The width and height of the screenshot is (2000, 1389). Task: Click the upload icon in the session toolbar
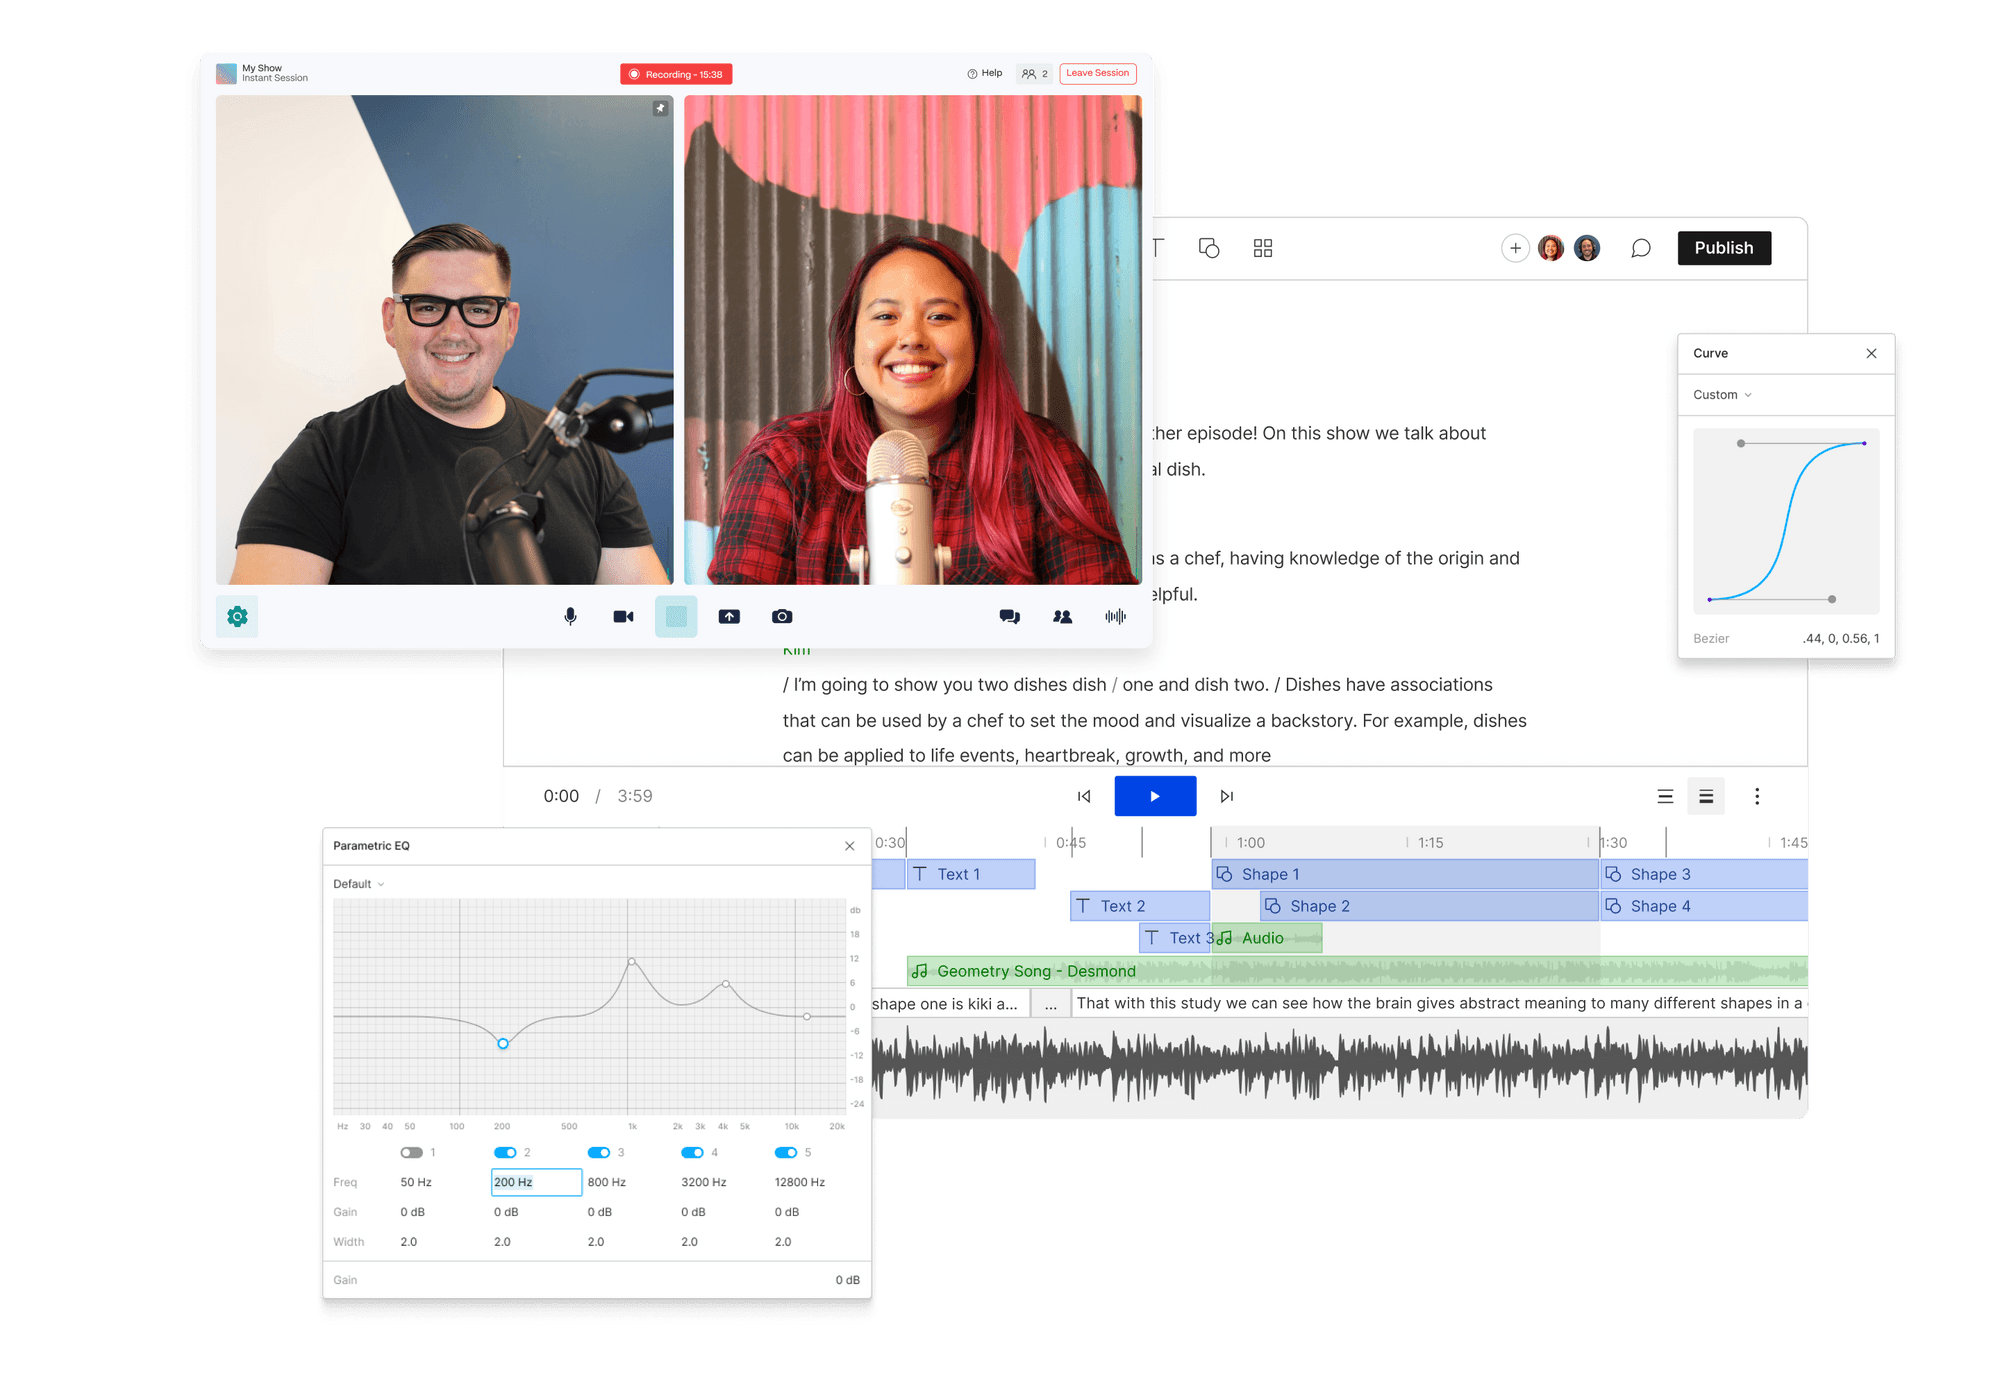729,616
